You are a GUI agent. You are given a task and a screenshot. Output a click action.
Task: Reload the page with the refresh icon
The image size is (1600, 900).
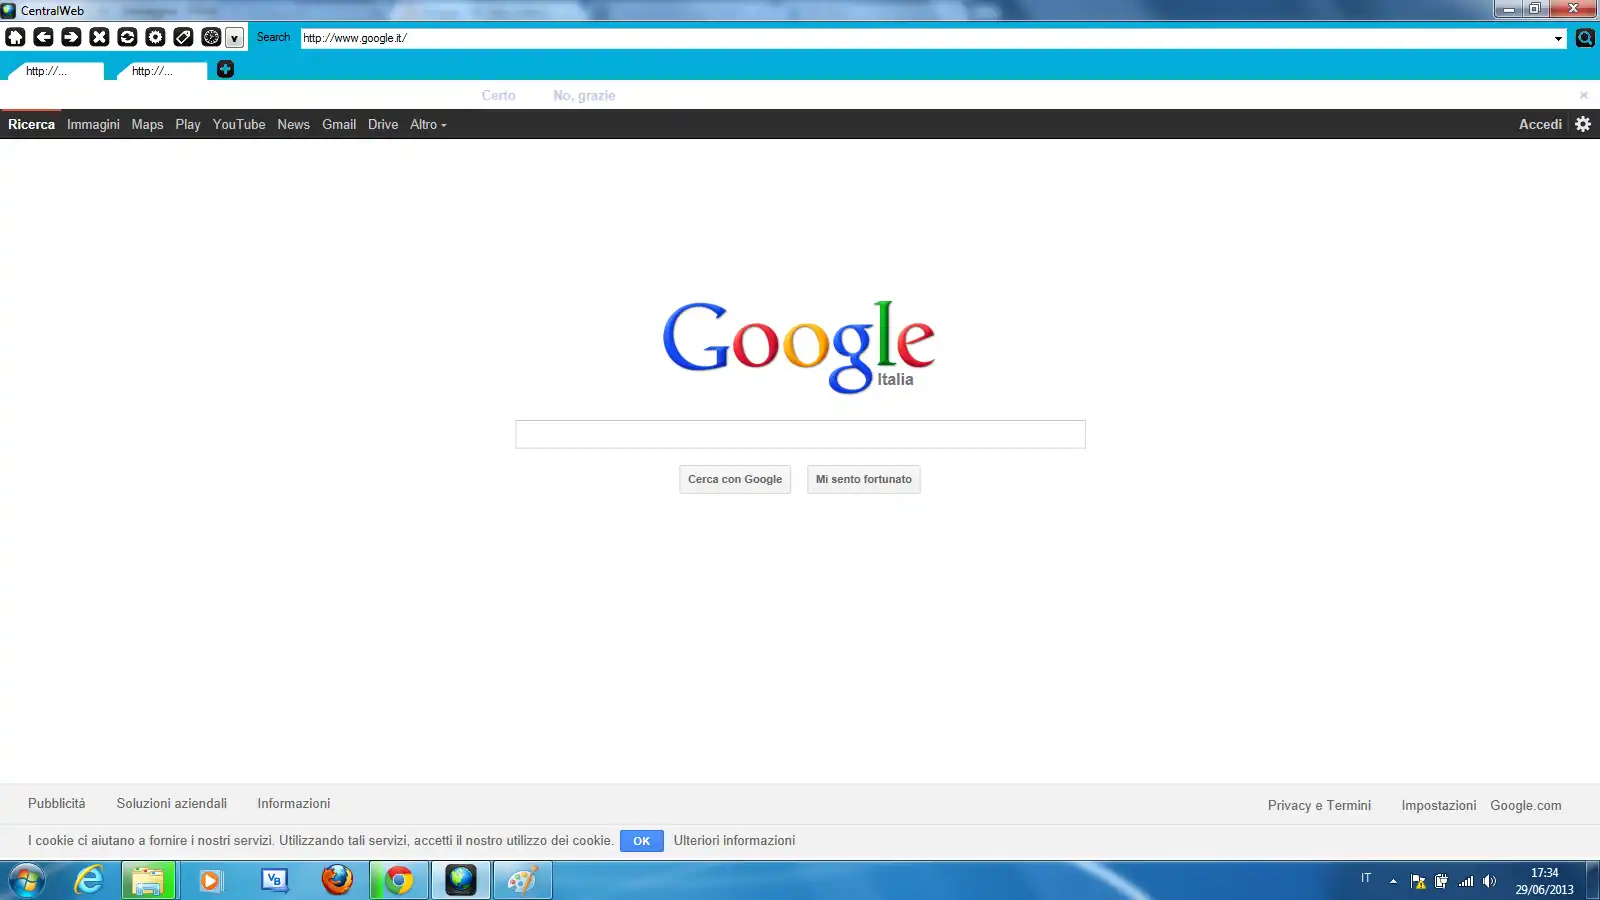[x=127, y=37]
